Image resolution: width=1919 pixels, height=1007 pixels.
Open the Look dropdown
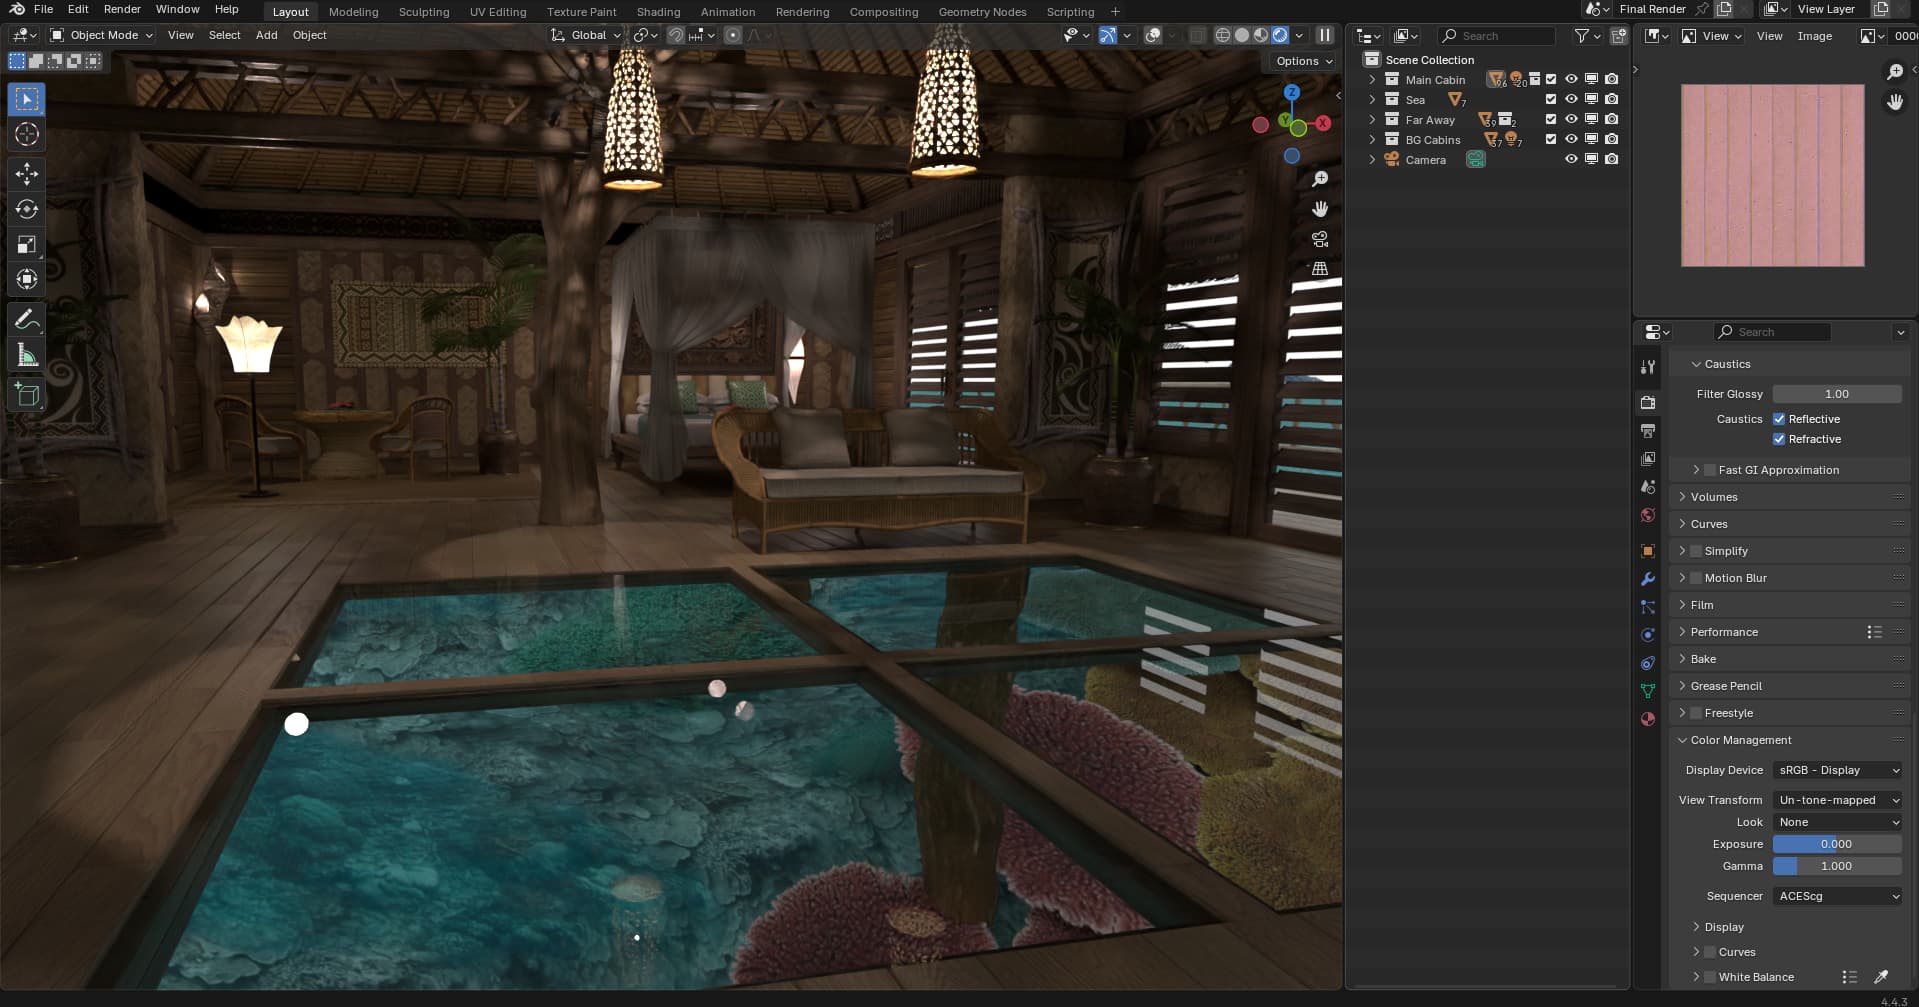[1837, 822]
